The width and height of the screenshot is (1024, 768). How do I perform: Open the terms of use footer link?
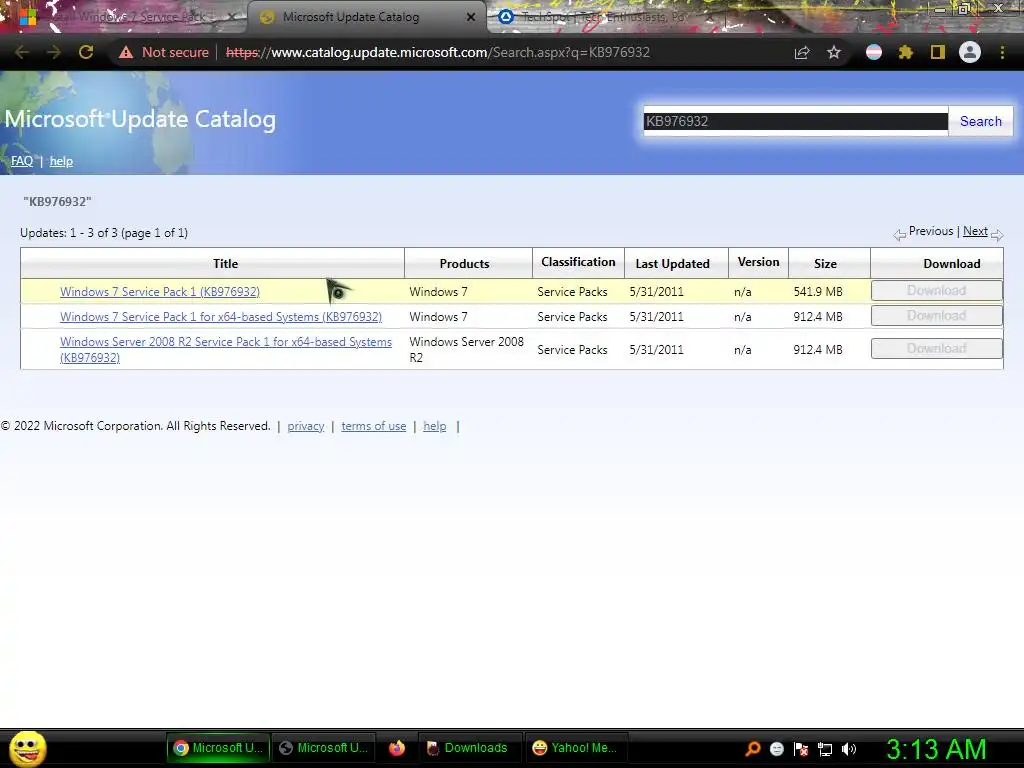(x=374, y=426)
